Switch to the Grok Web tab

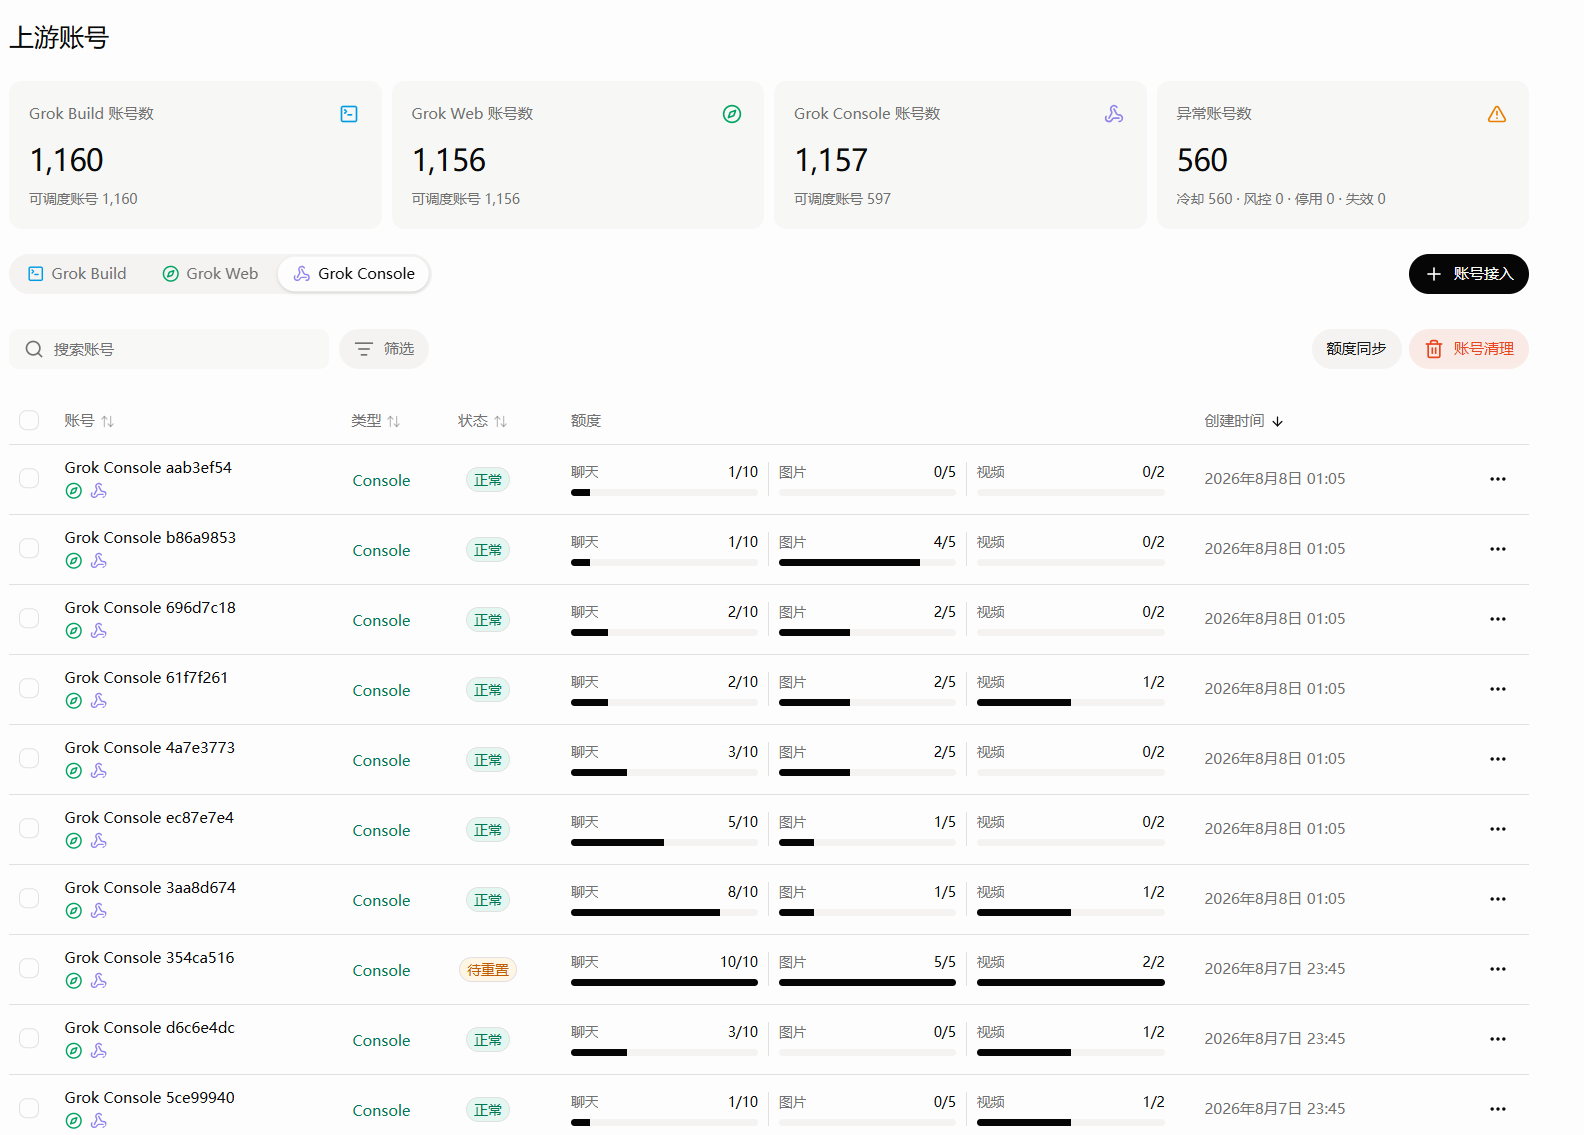click(x=210, y=274)
